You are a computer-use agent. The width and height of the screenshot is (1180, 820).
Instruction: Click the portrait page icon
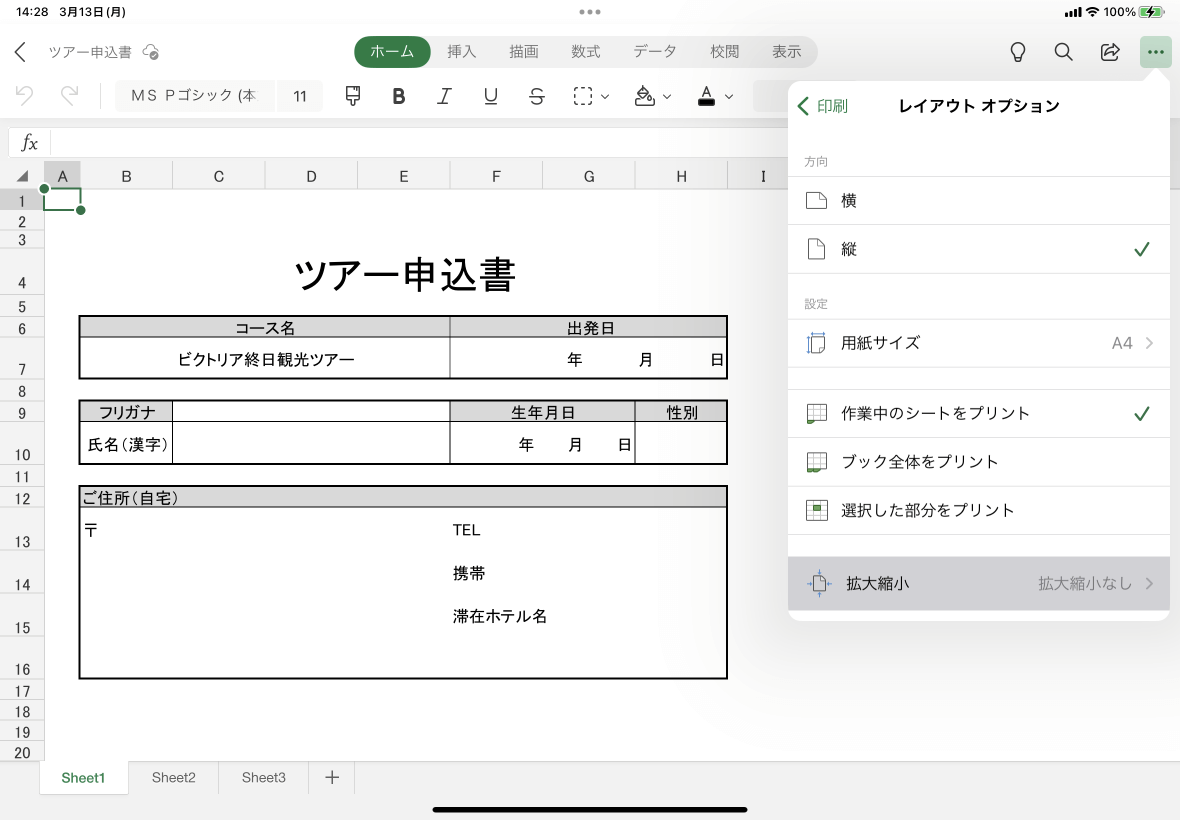point(817,249)
